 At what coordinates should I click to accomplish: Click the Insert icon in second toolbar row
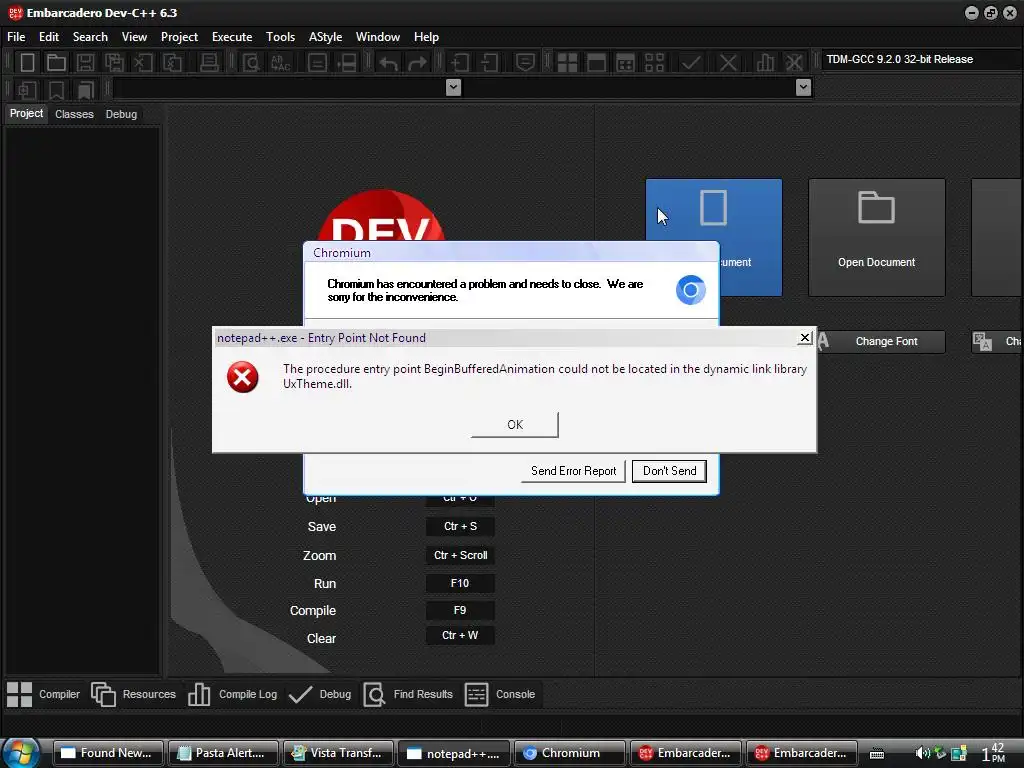click(x=27, y=89)
